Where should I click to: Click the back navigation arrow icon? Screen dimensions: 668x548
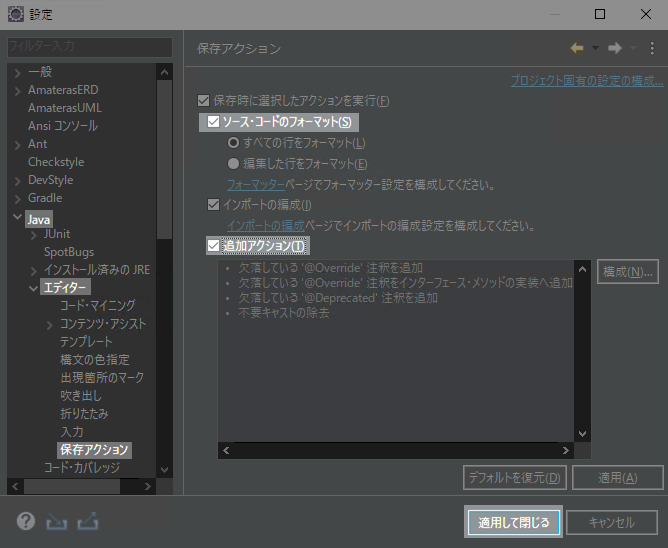(577, 48)
